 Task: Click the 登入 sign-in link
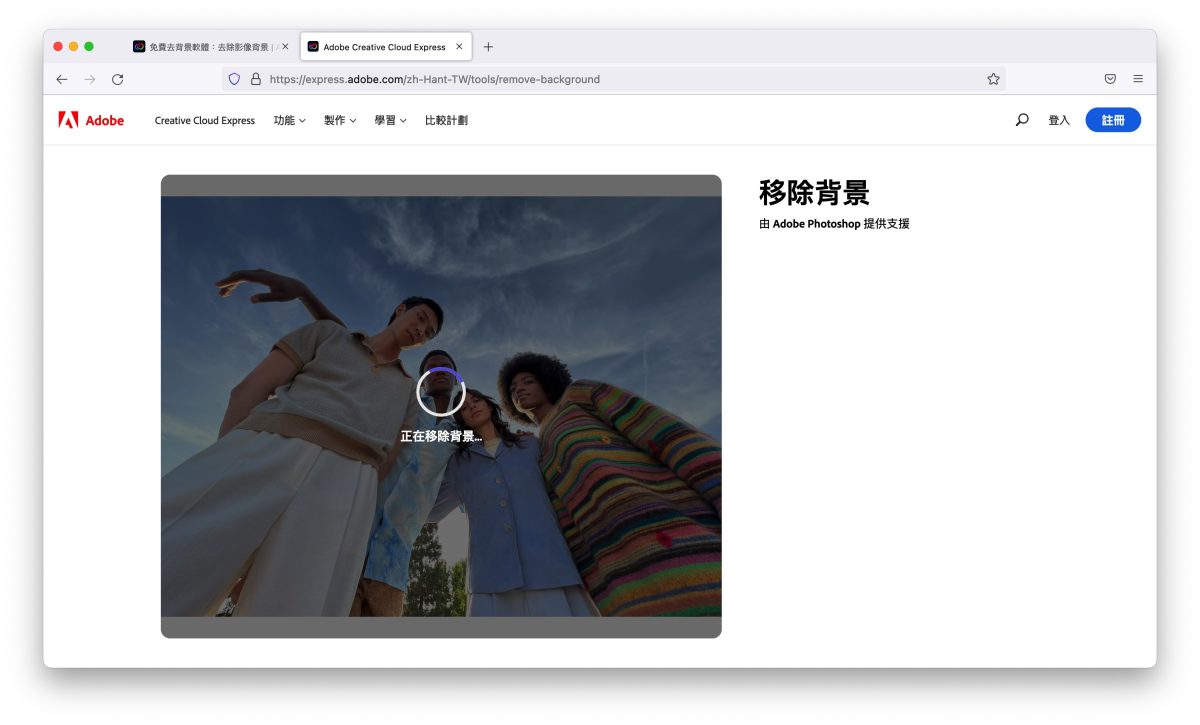coord(1059,121)
